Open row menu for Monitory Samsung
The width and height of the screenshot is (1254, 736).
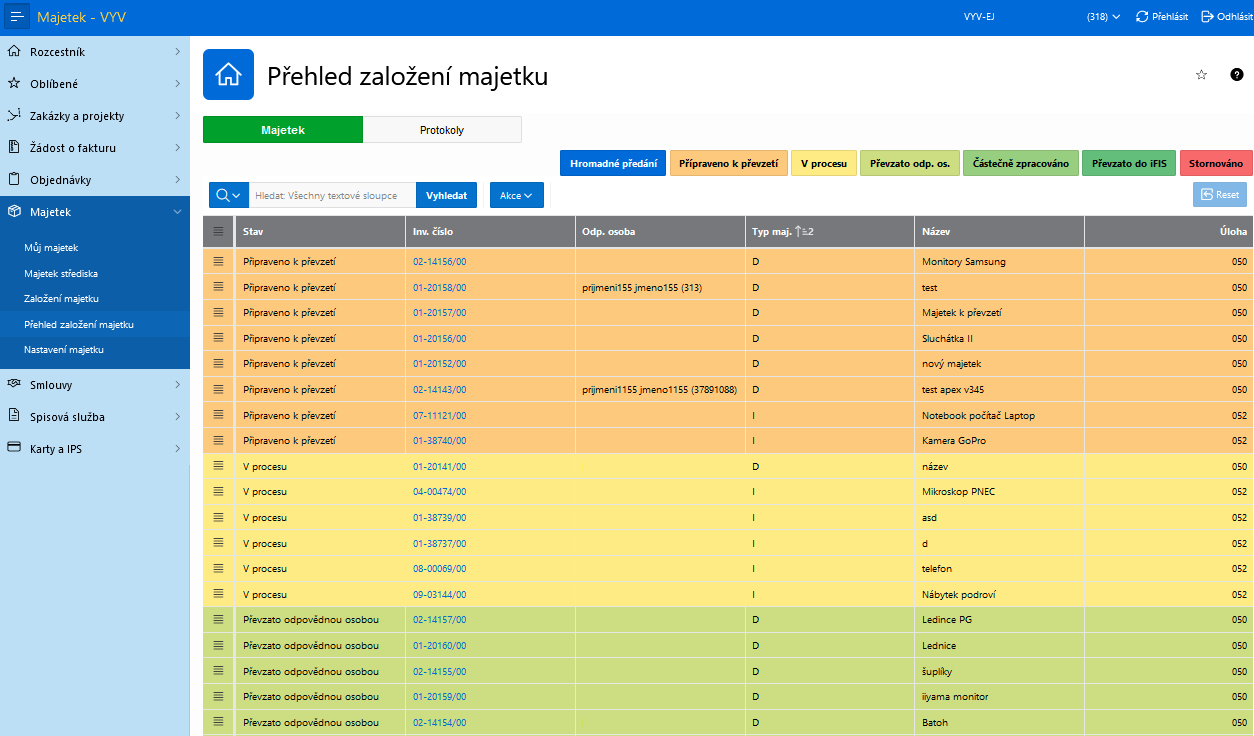coord(218,261)
